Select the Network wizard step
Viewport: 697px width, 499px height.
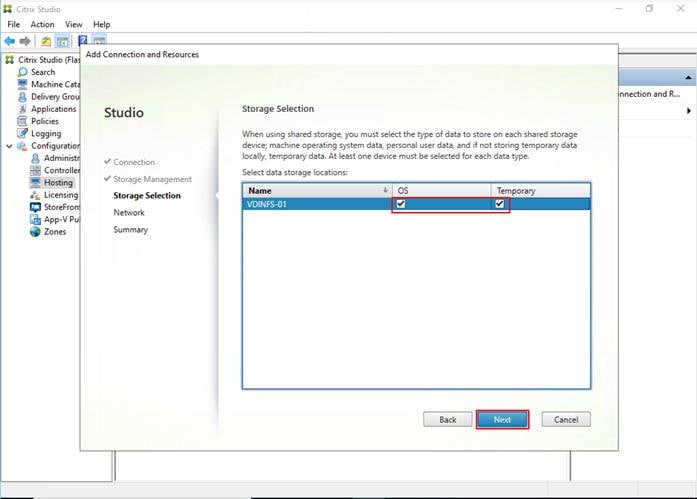(x=129, y=212)
